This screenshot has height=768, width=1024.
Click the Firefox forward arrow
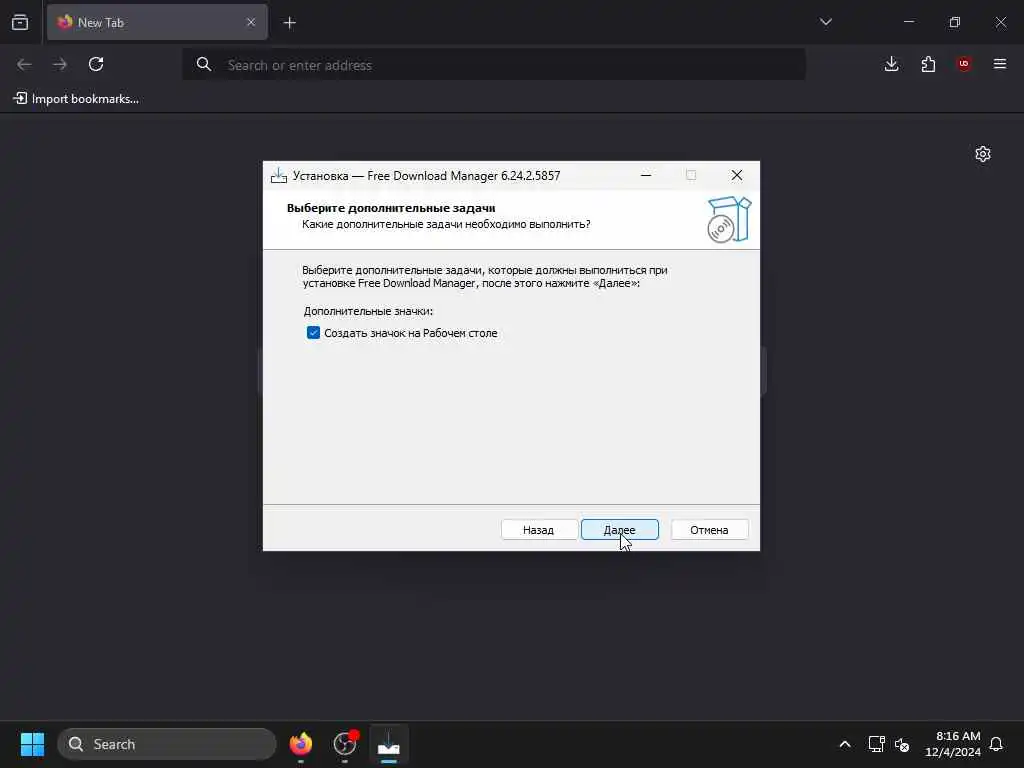pos(60,64)
